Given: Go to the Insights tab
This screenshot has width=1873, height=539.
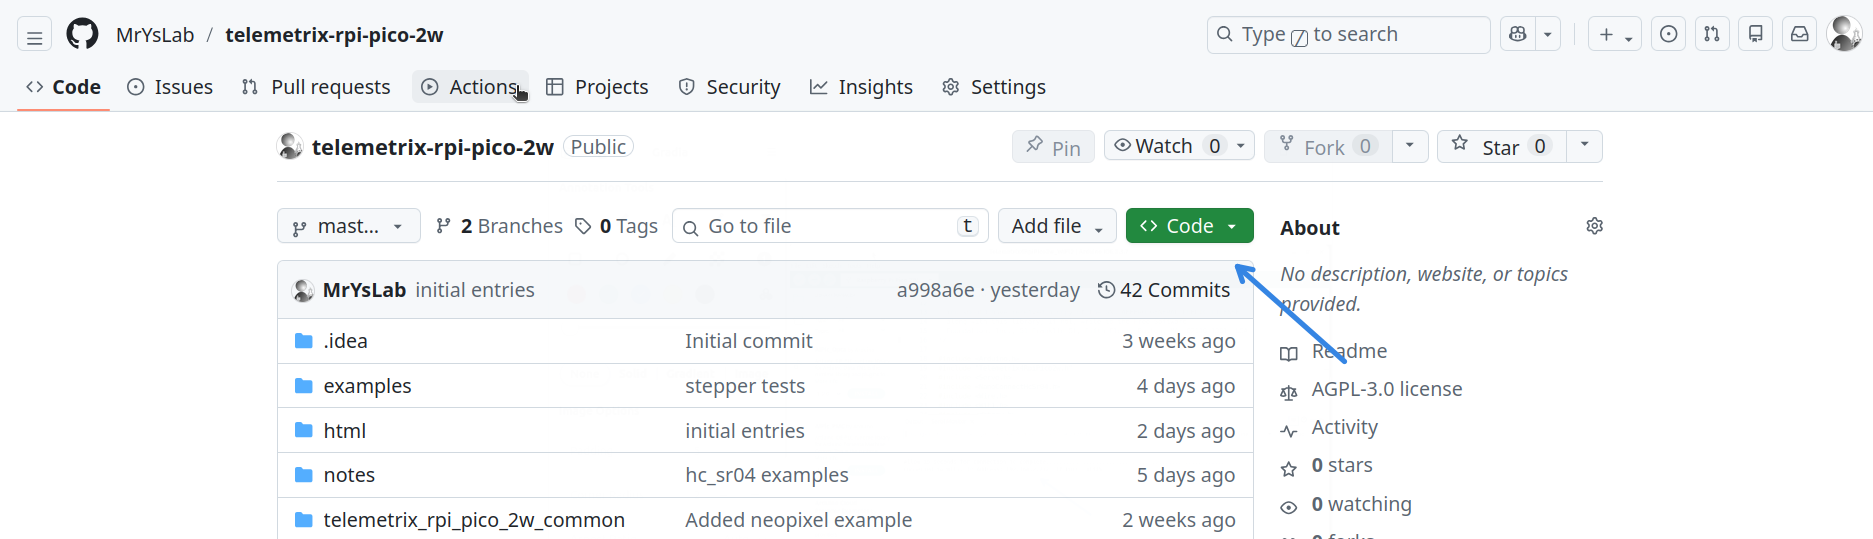Looking at the screenshot, I should pyautogui.click(x=861, y=87).
